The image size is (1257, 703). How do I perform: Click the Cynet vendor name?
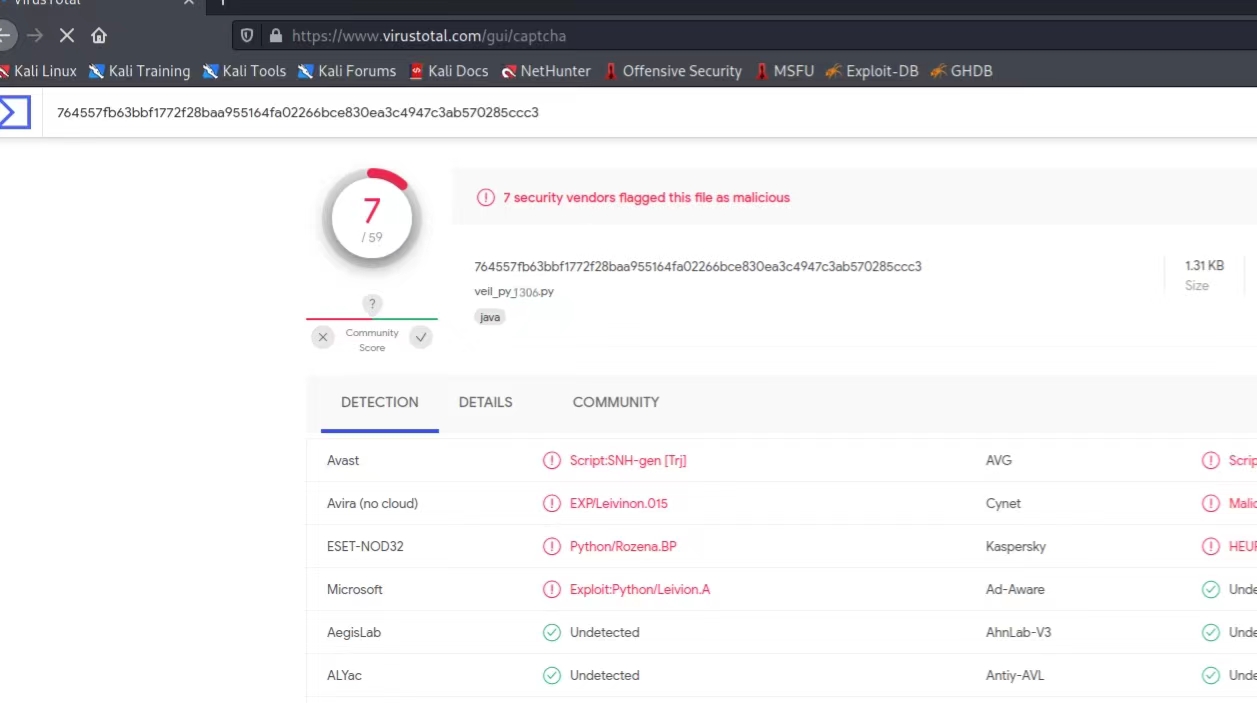(x=1003, y=503)
